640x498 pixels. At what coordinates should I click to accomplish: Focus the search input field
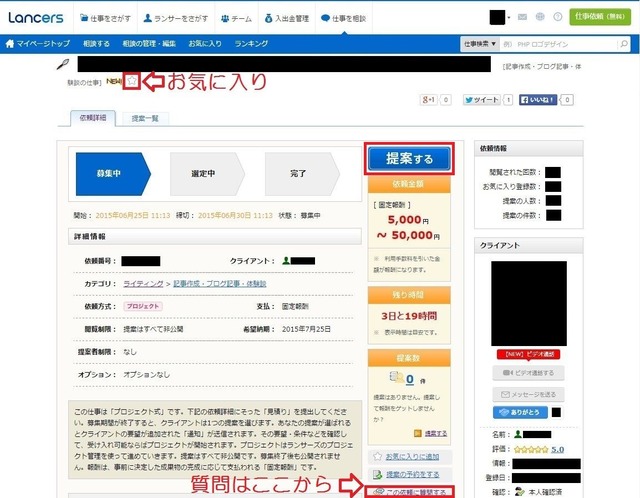click(x=558, y=44)
